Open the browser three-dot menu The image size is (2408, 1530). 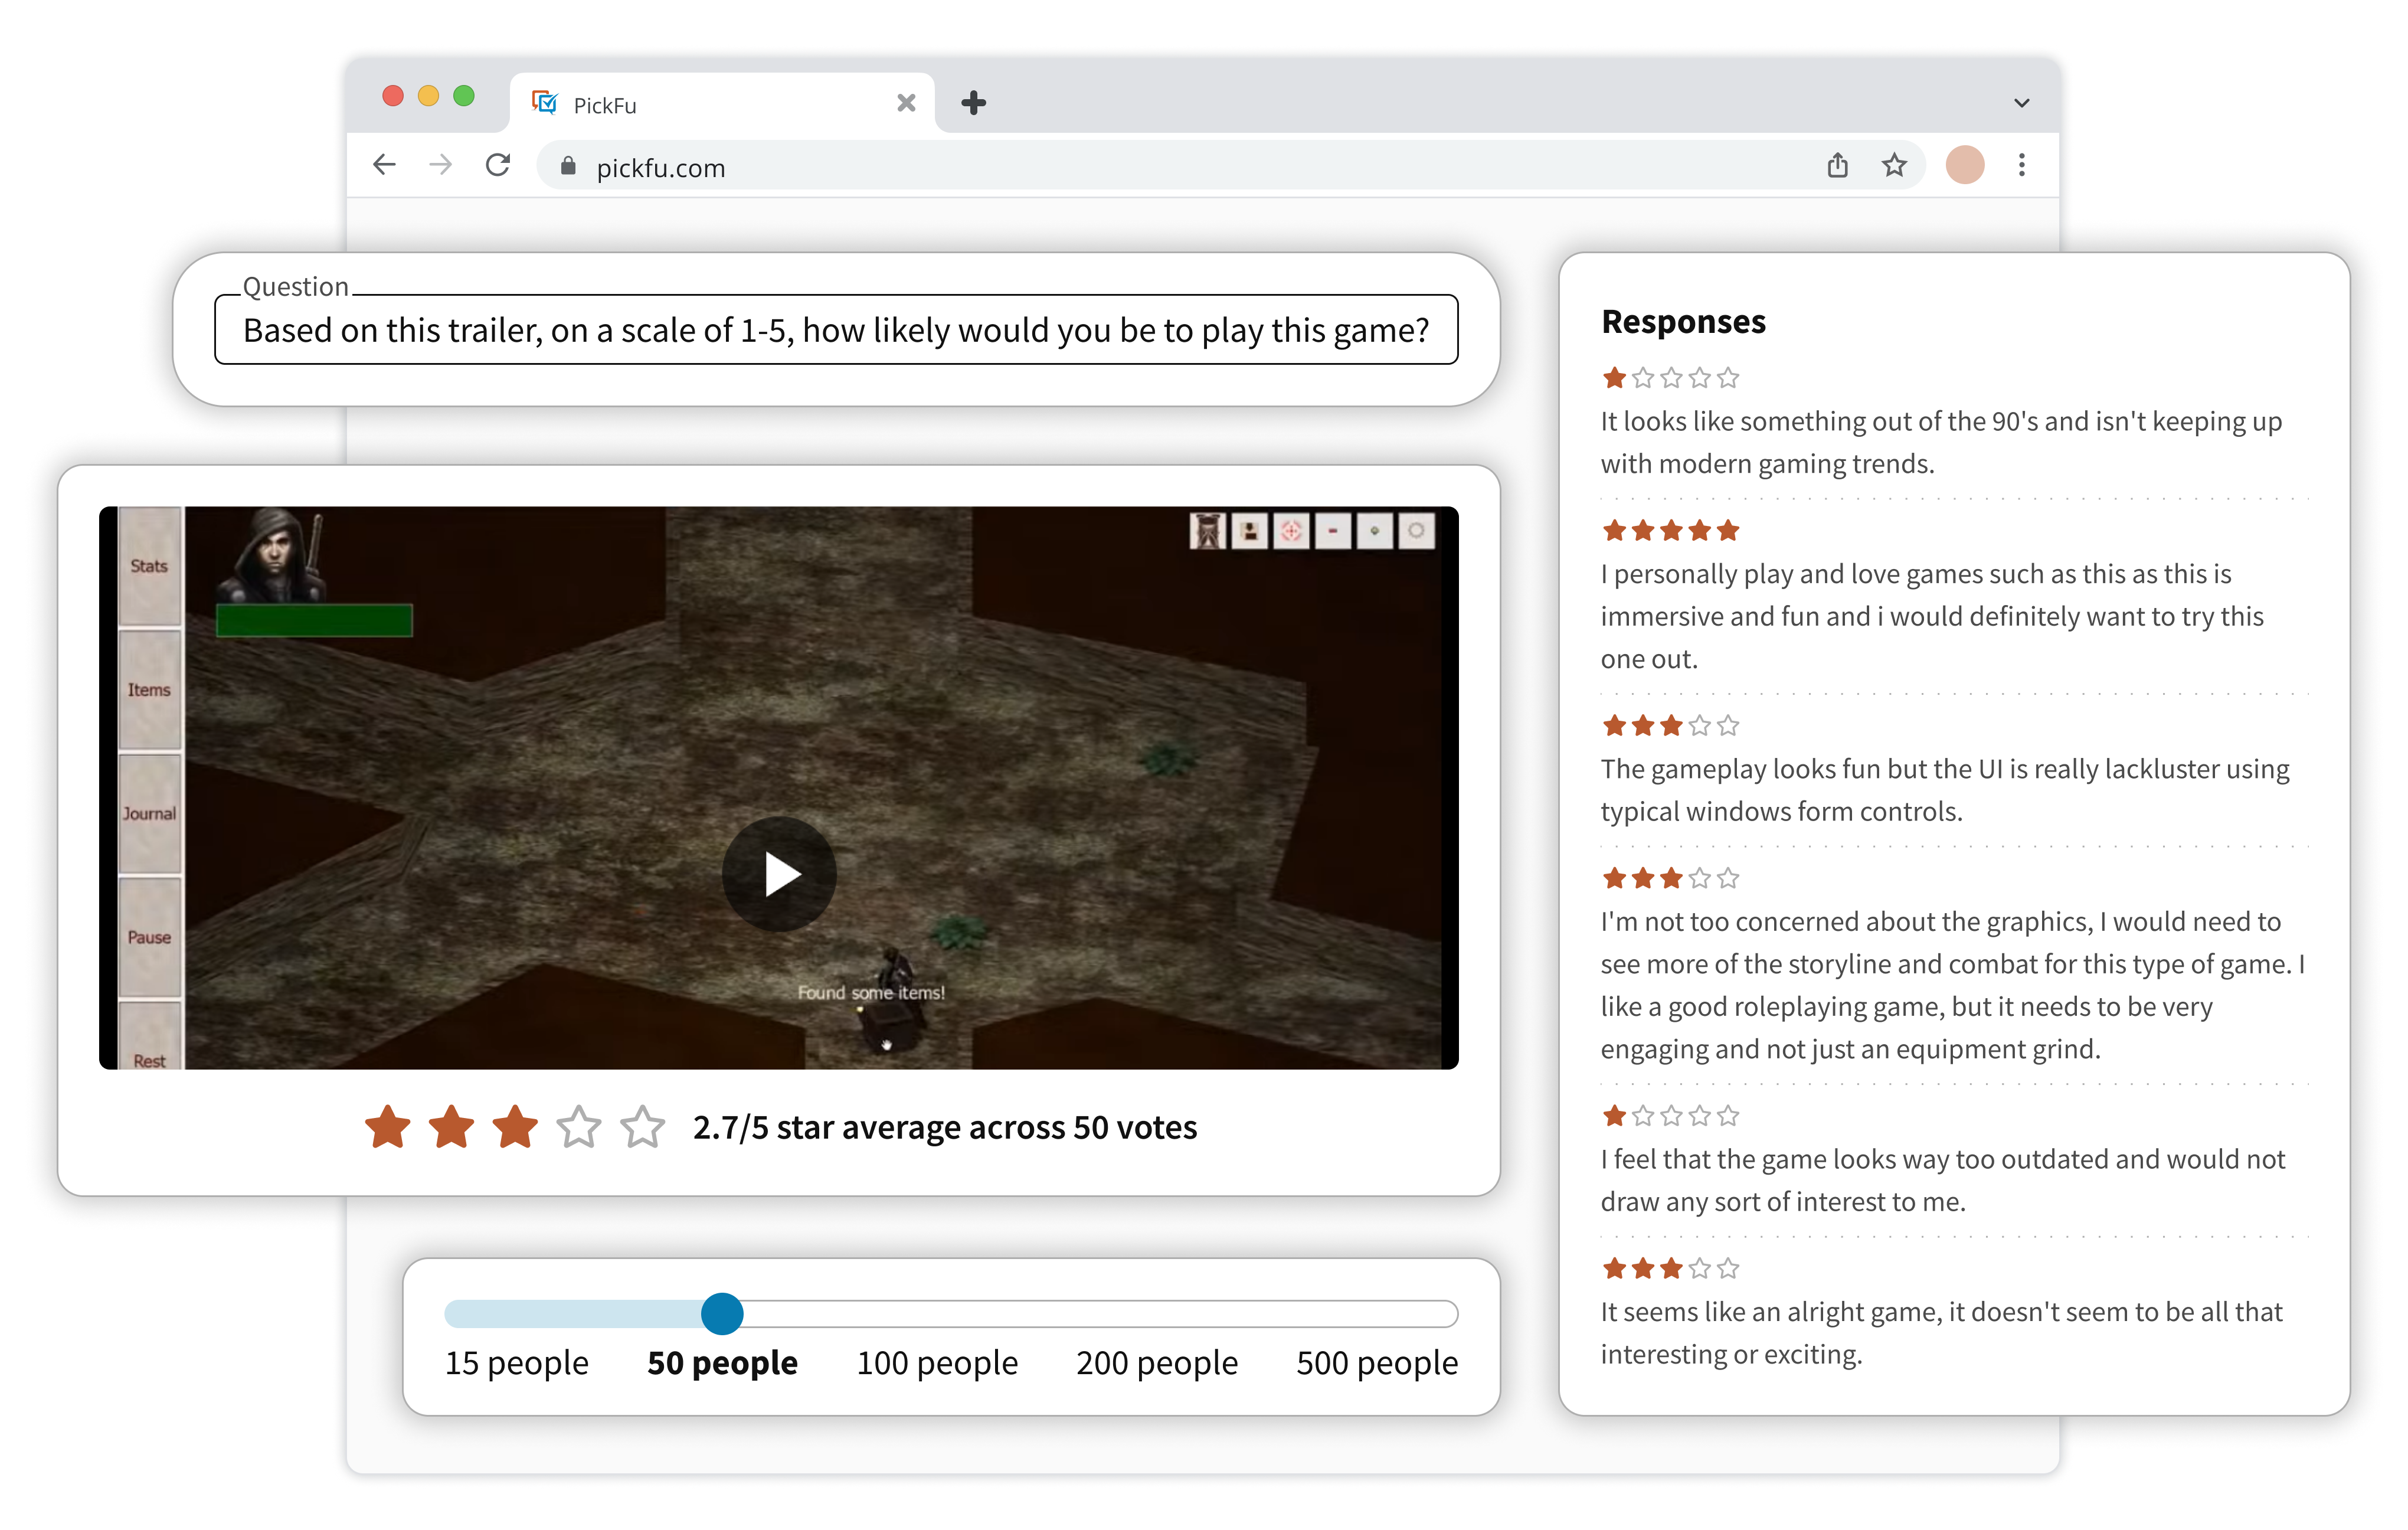(x=2022, y=165)
